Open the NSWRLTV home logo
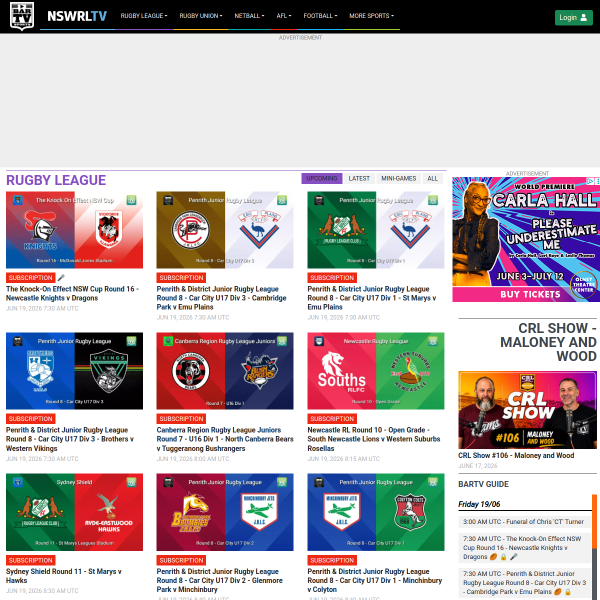This screenshot has width=600, height=600. pyautogui.click(x=77, y=16)
